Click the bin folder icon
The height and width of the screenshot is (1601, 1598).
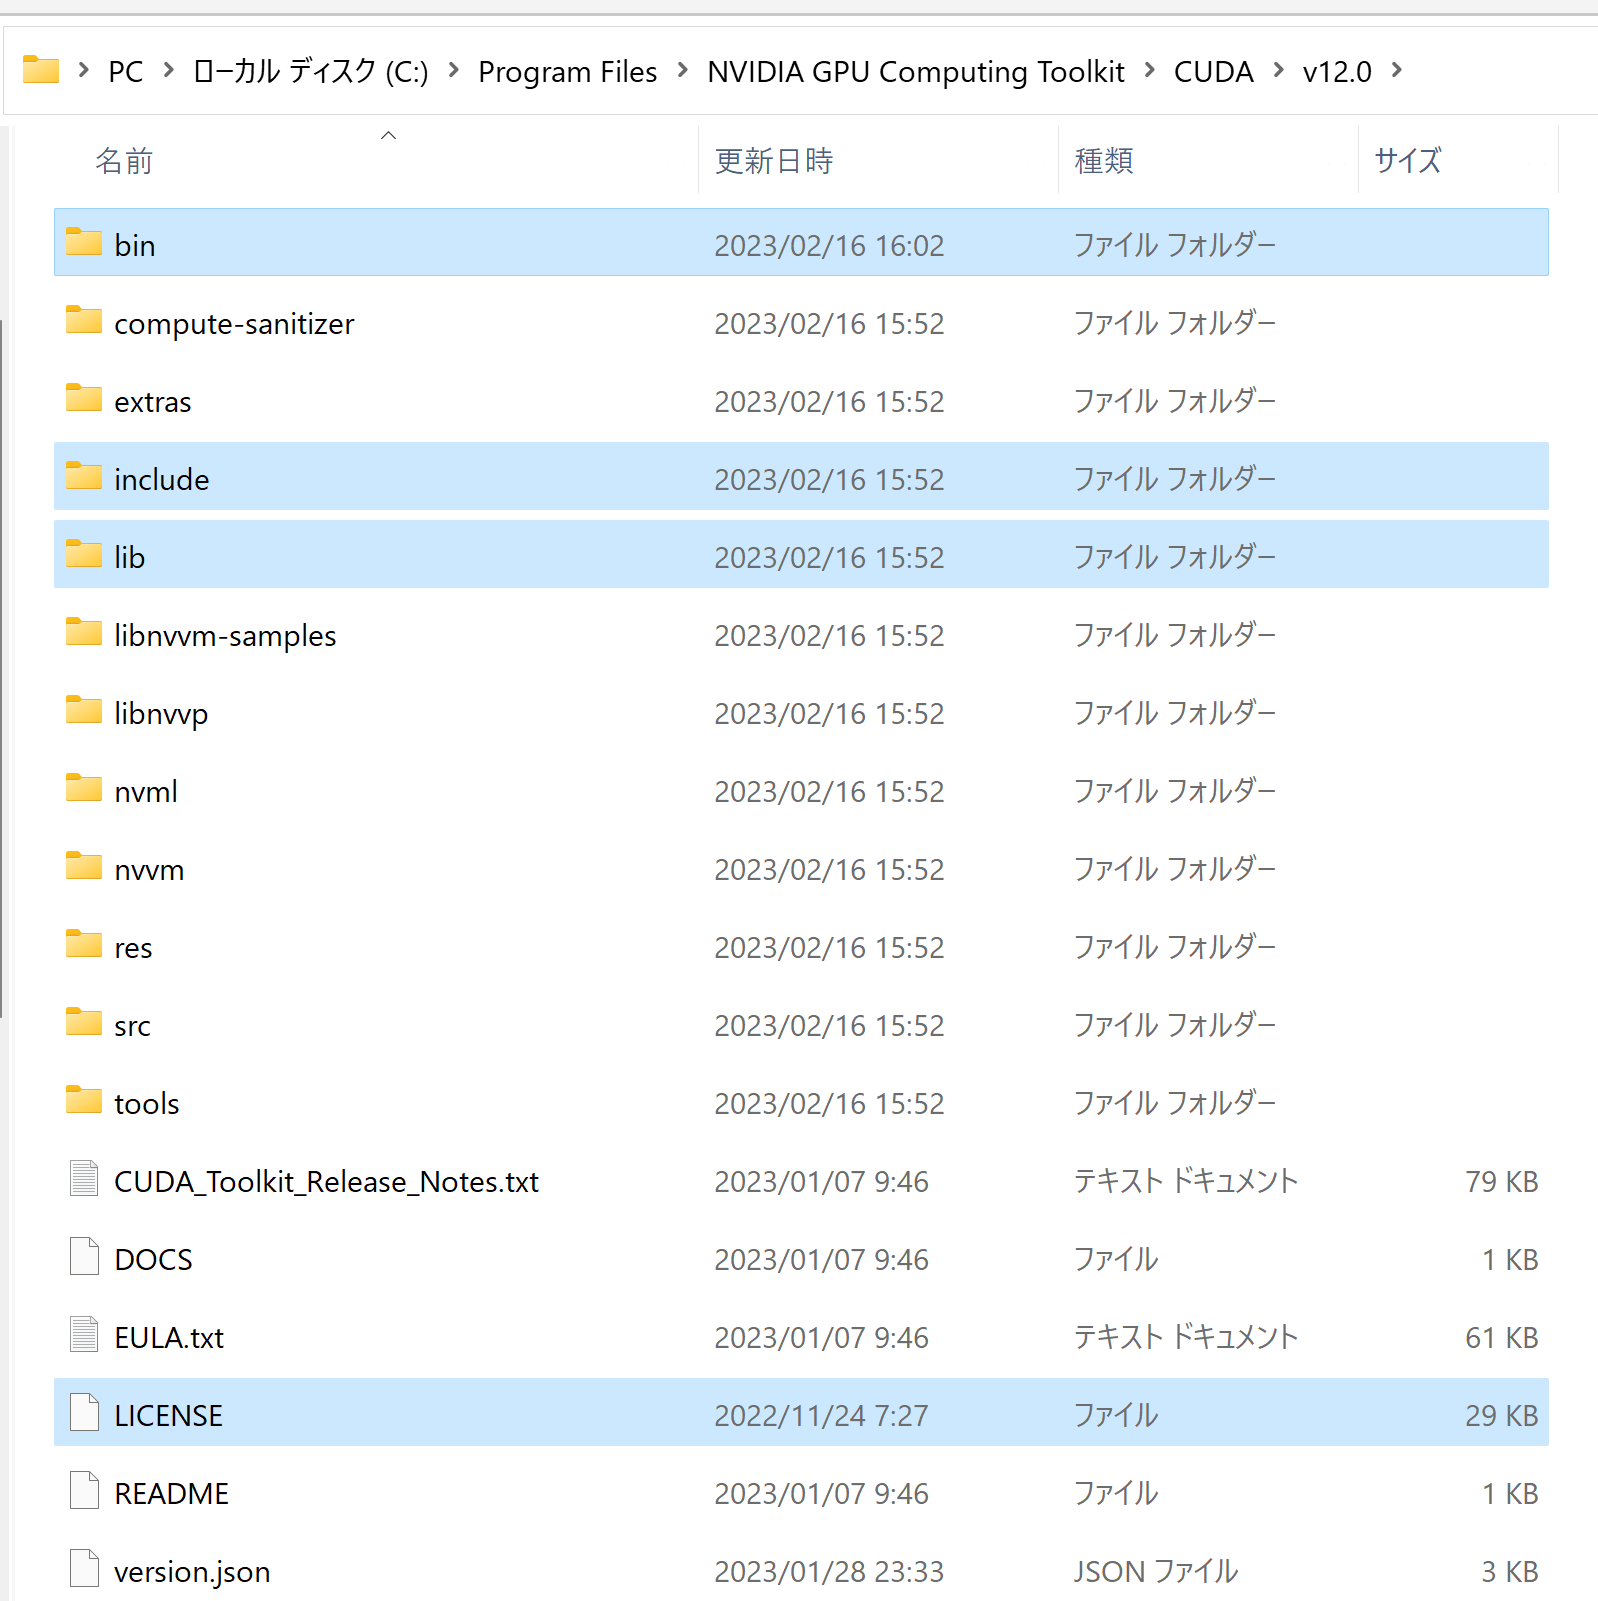(84, 242)
